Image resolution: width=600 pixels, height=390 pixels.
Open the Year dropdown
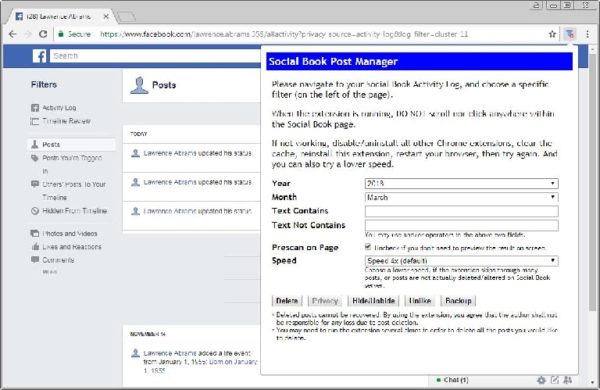pos(461,183)
